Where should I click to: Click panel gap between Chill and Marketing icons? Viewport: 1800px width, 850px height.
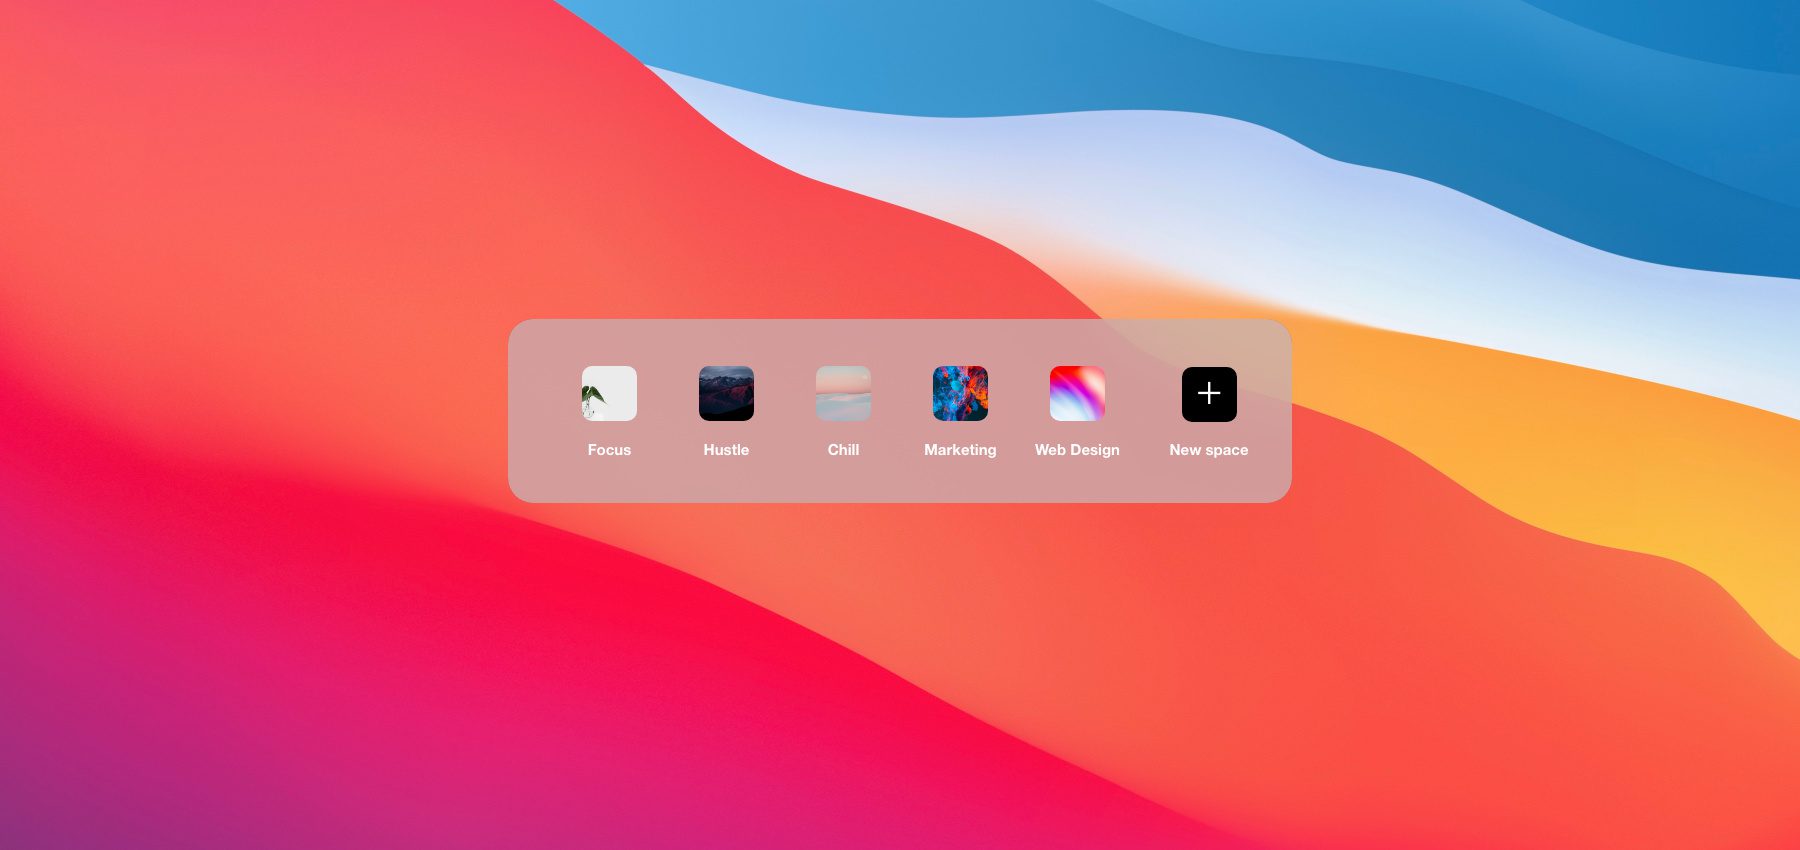coord(902,394)
